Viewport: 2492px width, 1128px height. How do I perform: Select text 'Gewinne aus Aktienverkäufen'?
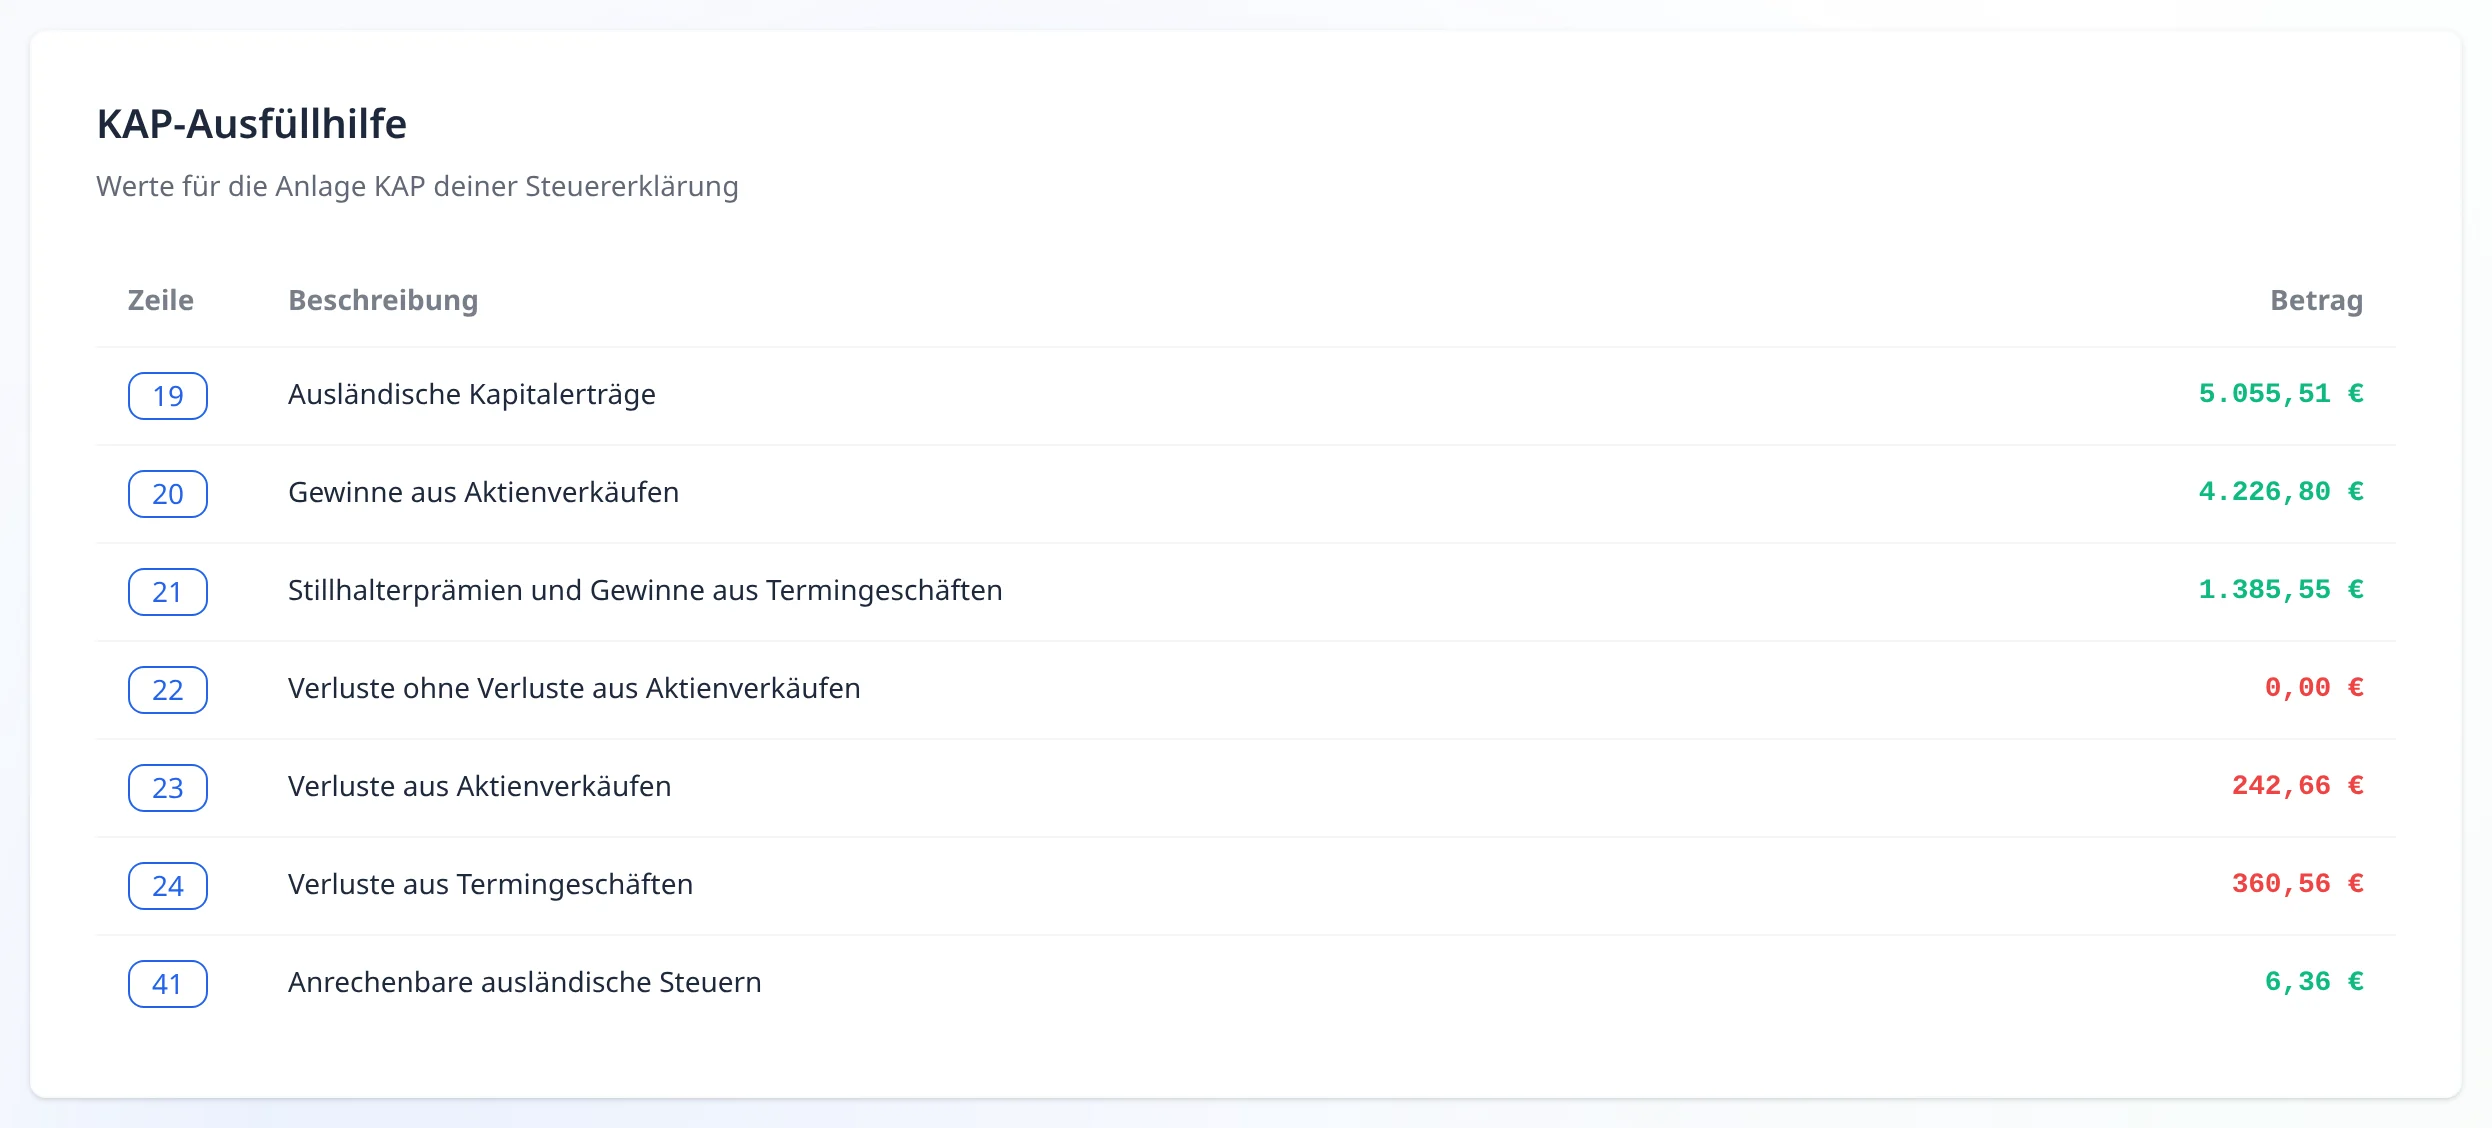(484, 492)
